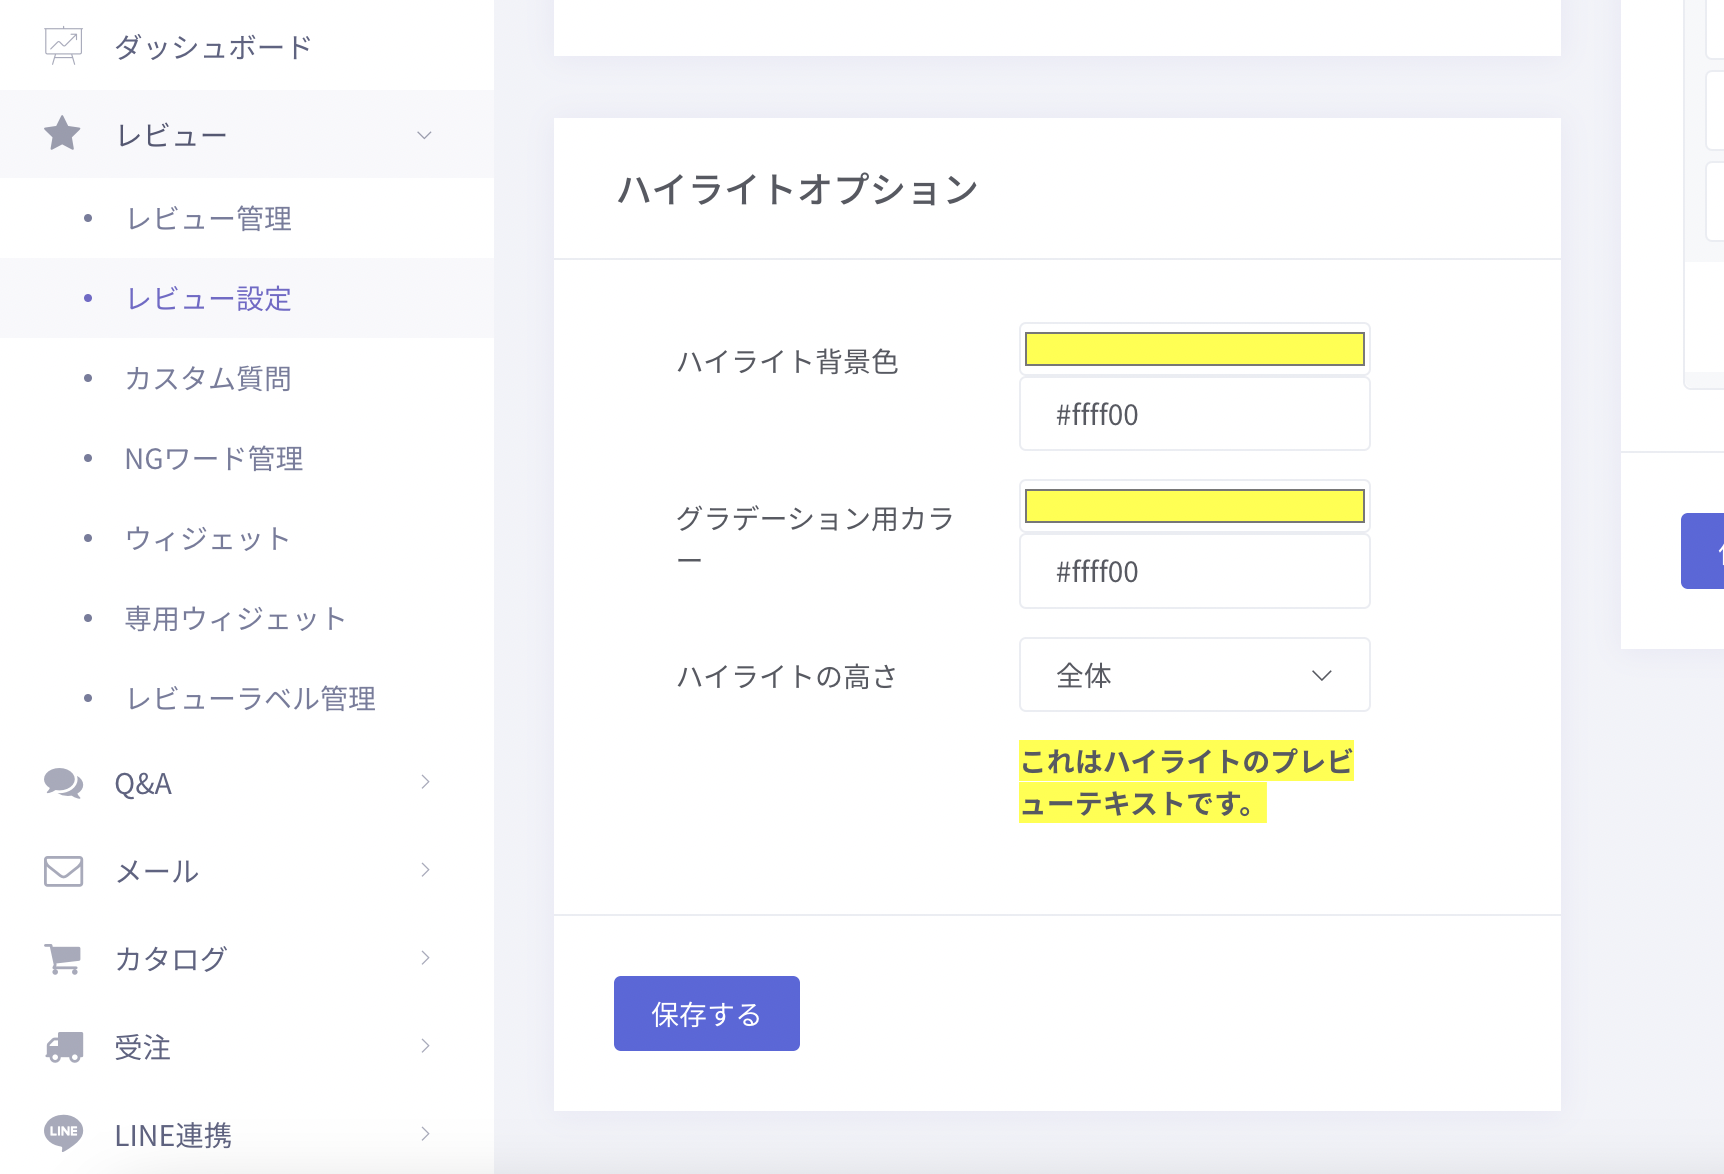The image size is (1724, 1174).
Task: Click the ハイライト背景色 hex code field
Action: pos(1194,415)
